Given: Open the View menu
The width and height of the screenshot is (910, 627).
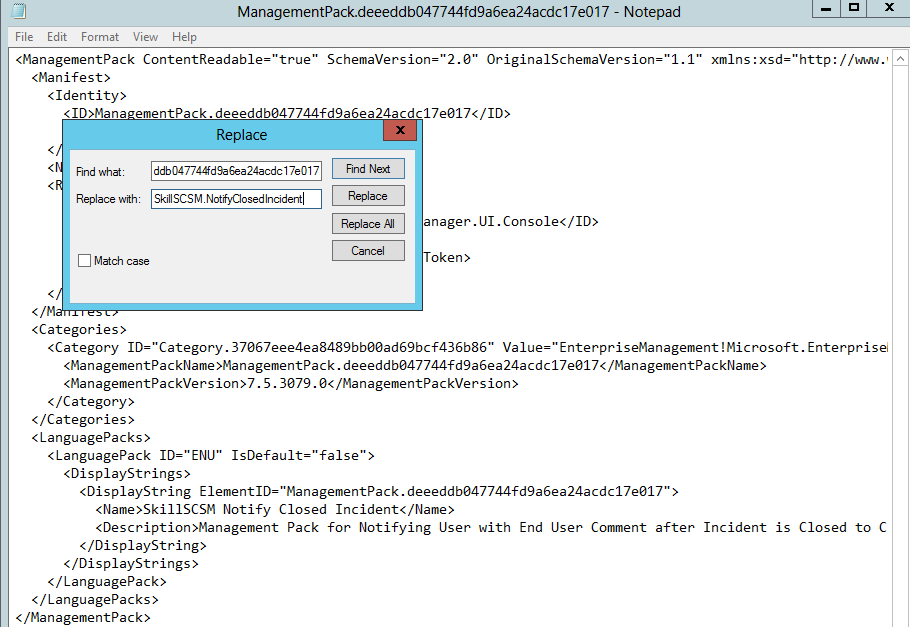Looking at the screenshot, I should 145,37.
